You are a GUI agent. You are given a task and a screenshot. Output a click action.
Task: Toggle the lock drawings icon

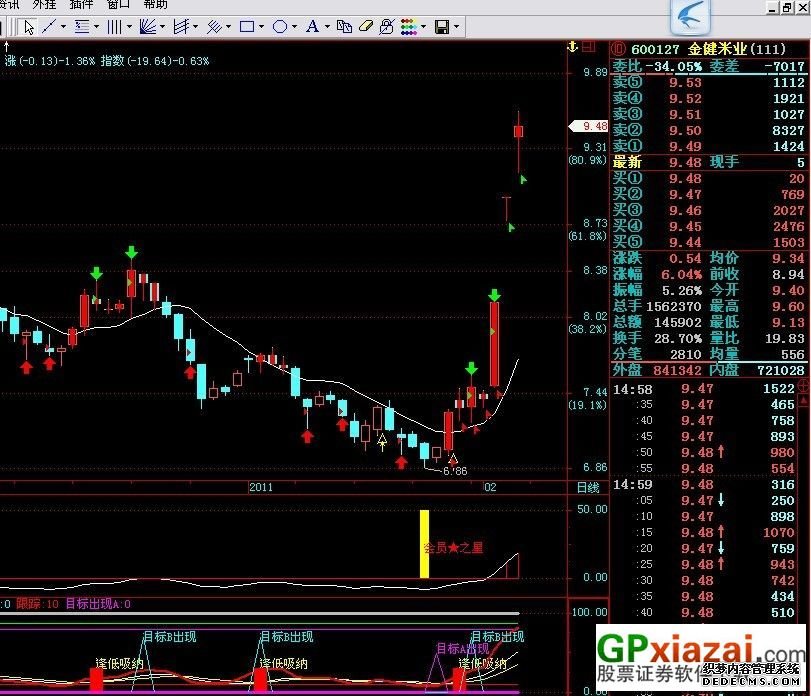point(386,27)
